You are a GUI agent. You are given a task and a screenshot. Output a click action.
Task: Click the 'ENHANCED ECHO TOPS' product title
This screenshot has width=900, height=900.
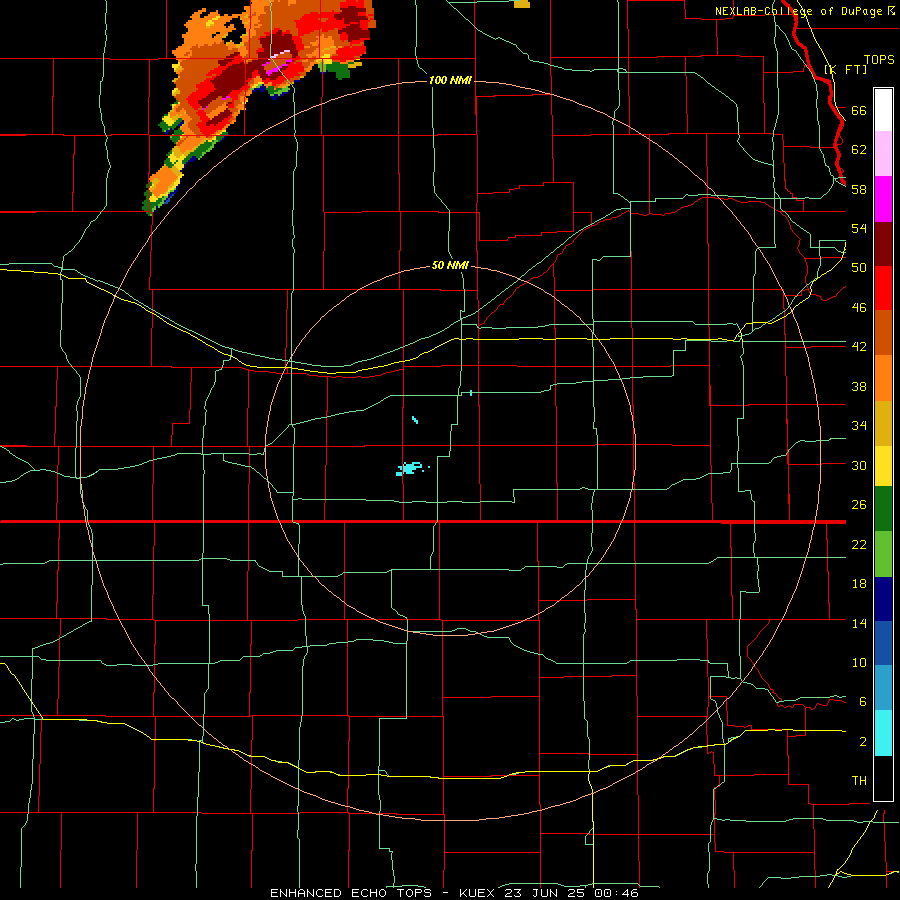[x=351, y=893]
